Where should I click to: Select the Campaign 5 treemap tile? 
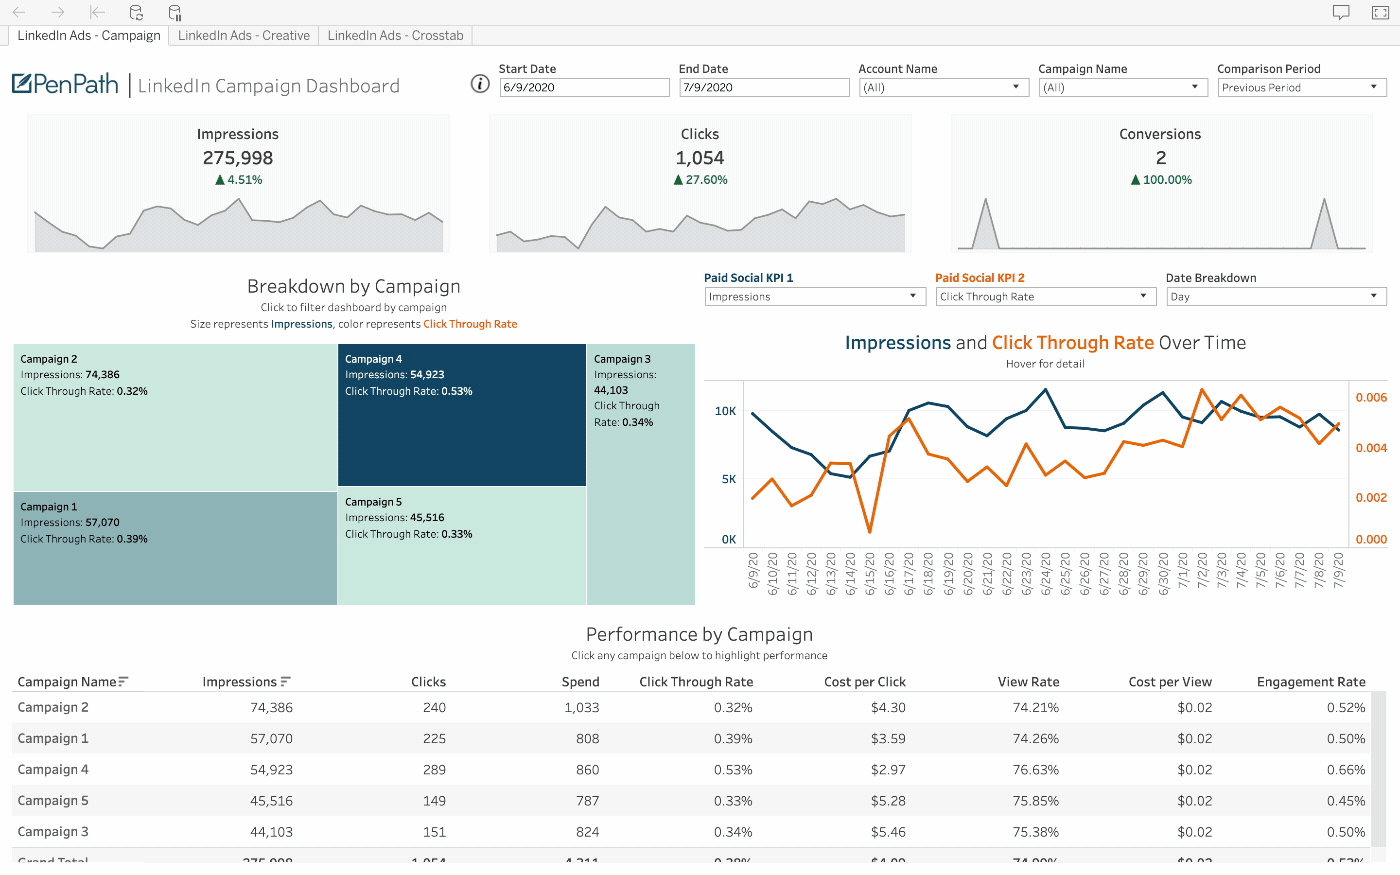462,546
